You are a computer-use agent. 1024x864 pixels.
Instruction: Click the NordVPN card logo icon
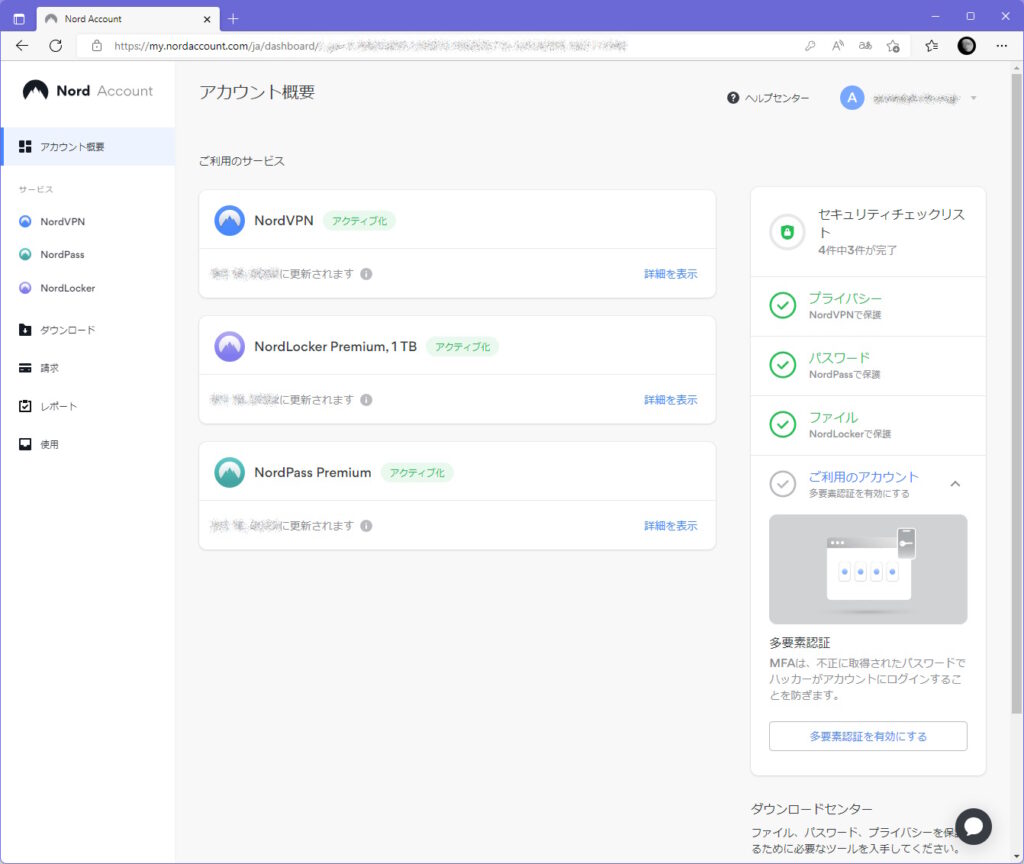[229, 221]
